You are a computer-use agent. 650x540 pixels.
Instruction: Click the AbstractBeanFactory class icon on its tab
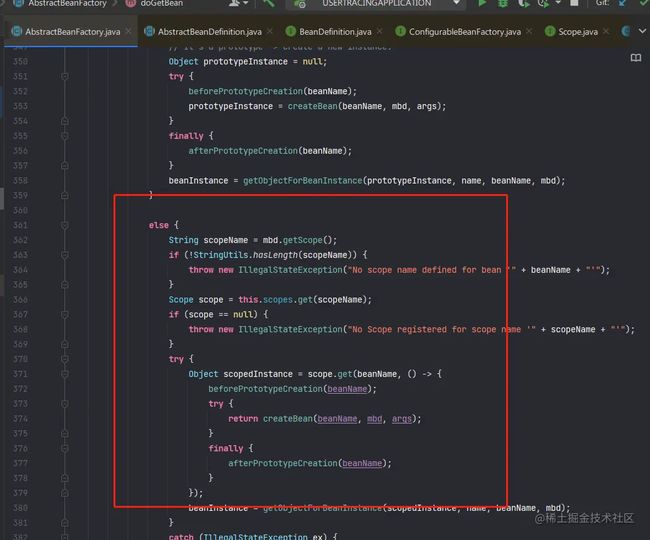pyautogui.click(x=17, y=31)
